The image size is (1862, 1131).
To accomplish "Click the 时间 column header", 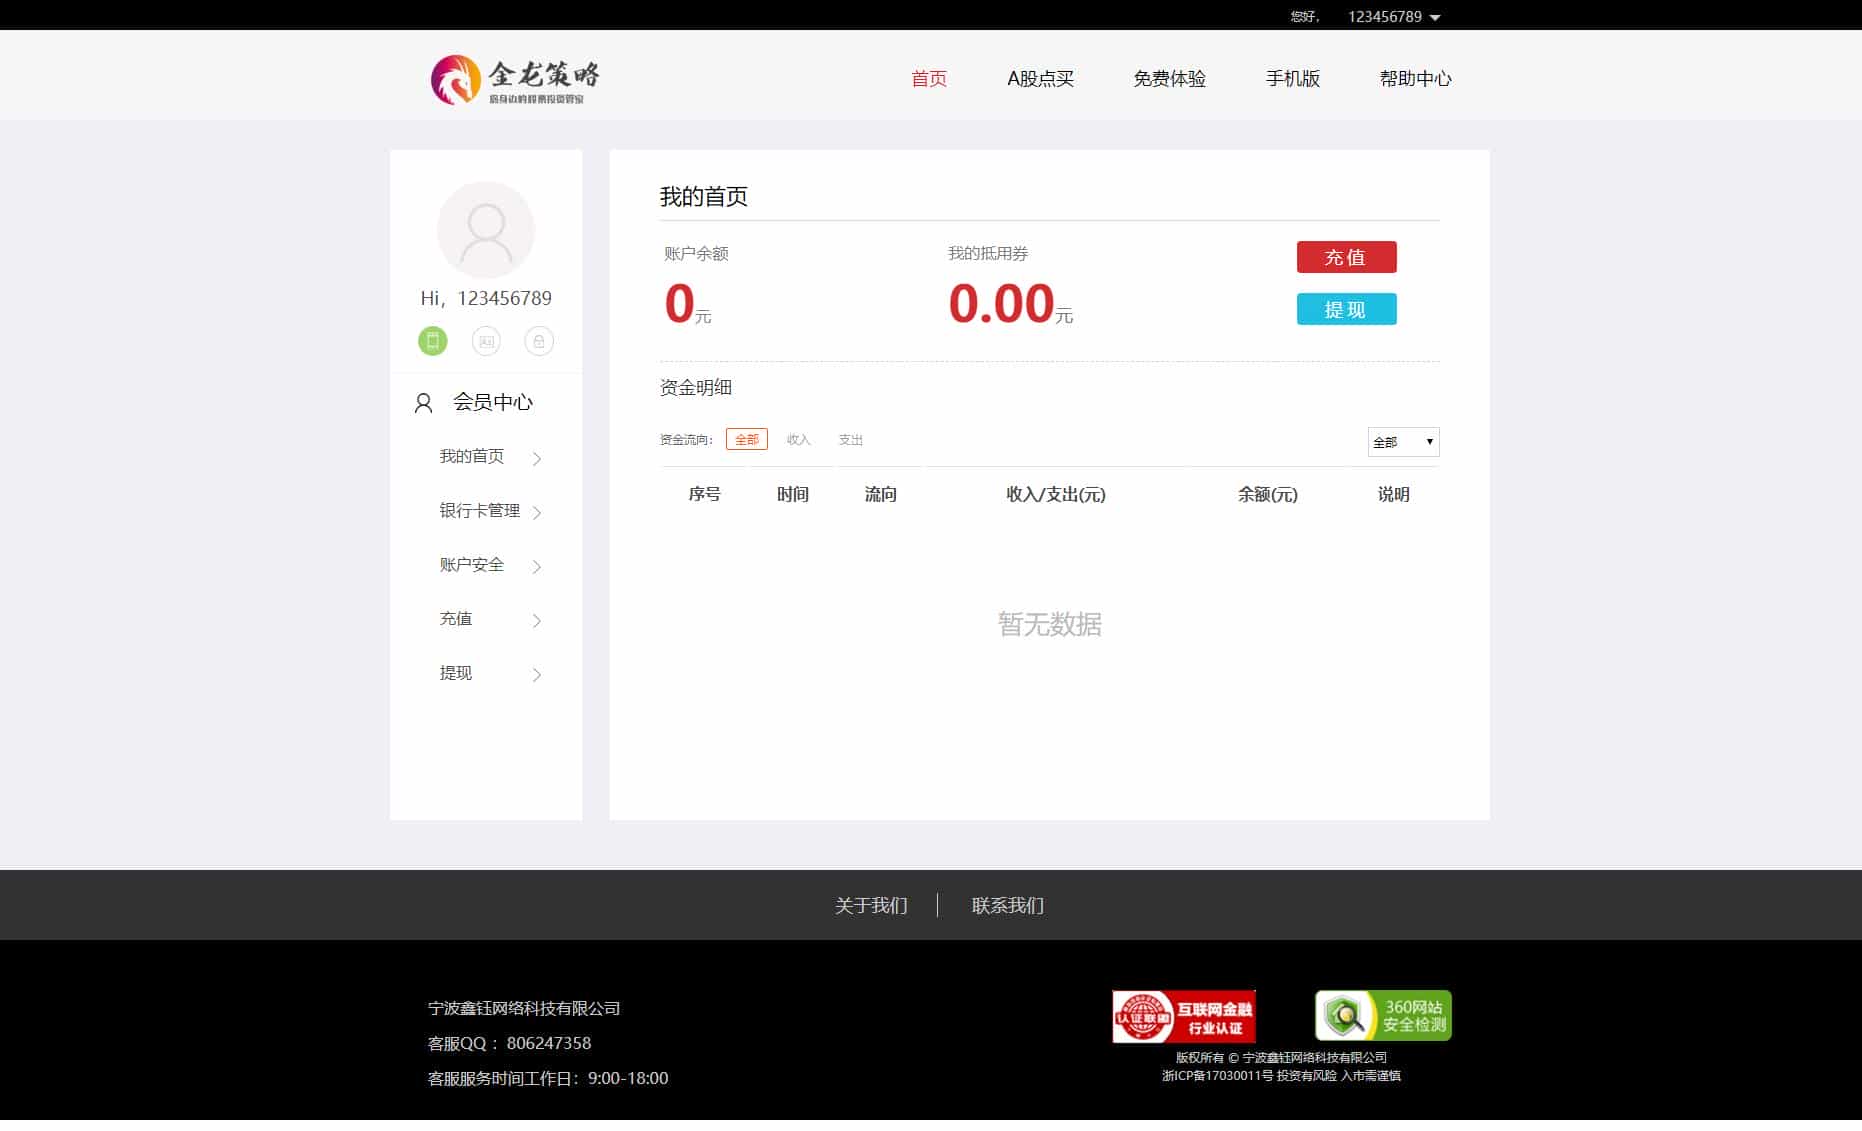I will (x=792, y=494).
